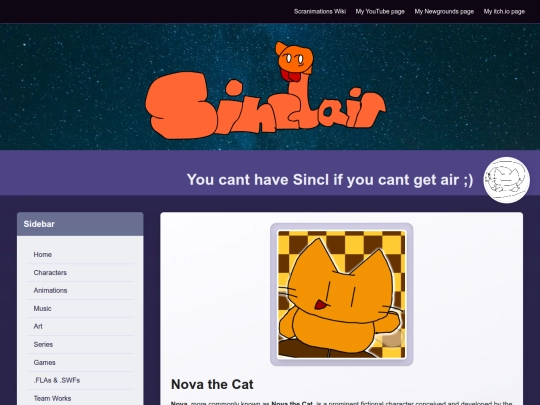Go to My YouTube page

[380, 12]
